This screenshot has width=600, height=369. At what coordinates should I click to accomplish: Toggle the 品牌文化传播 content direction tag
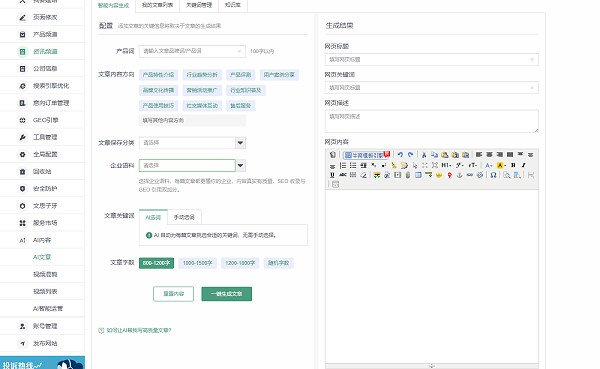158,90
